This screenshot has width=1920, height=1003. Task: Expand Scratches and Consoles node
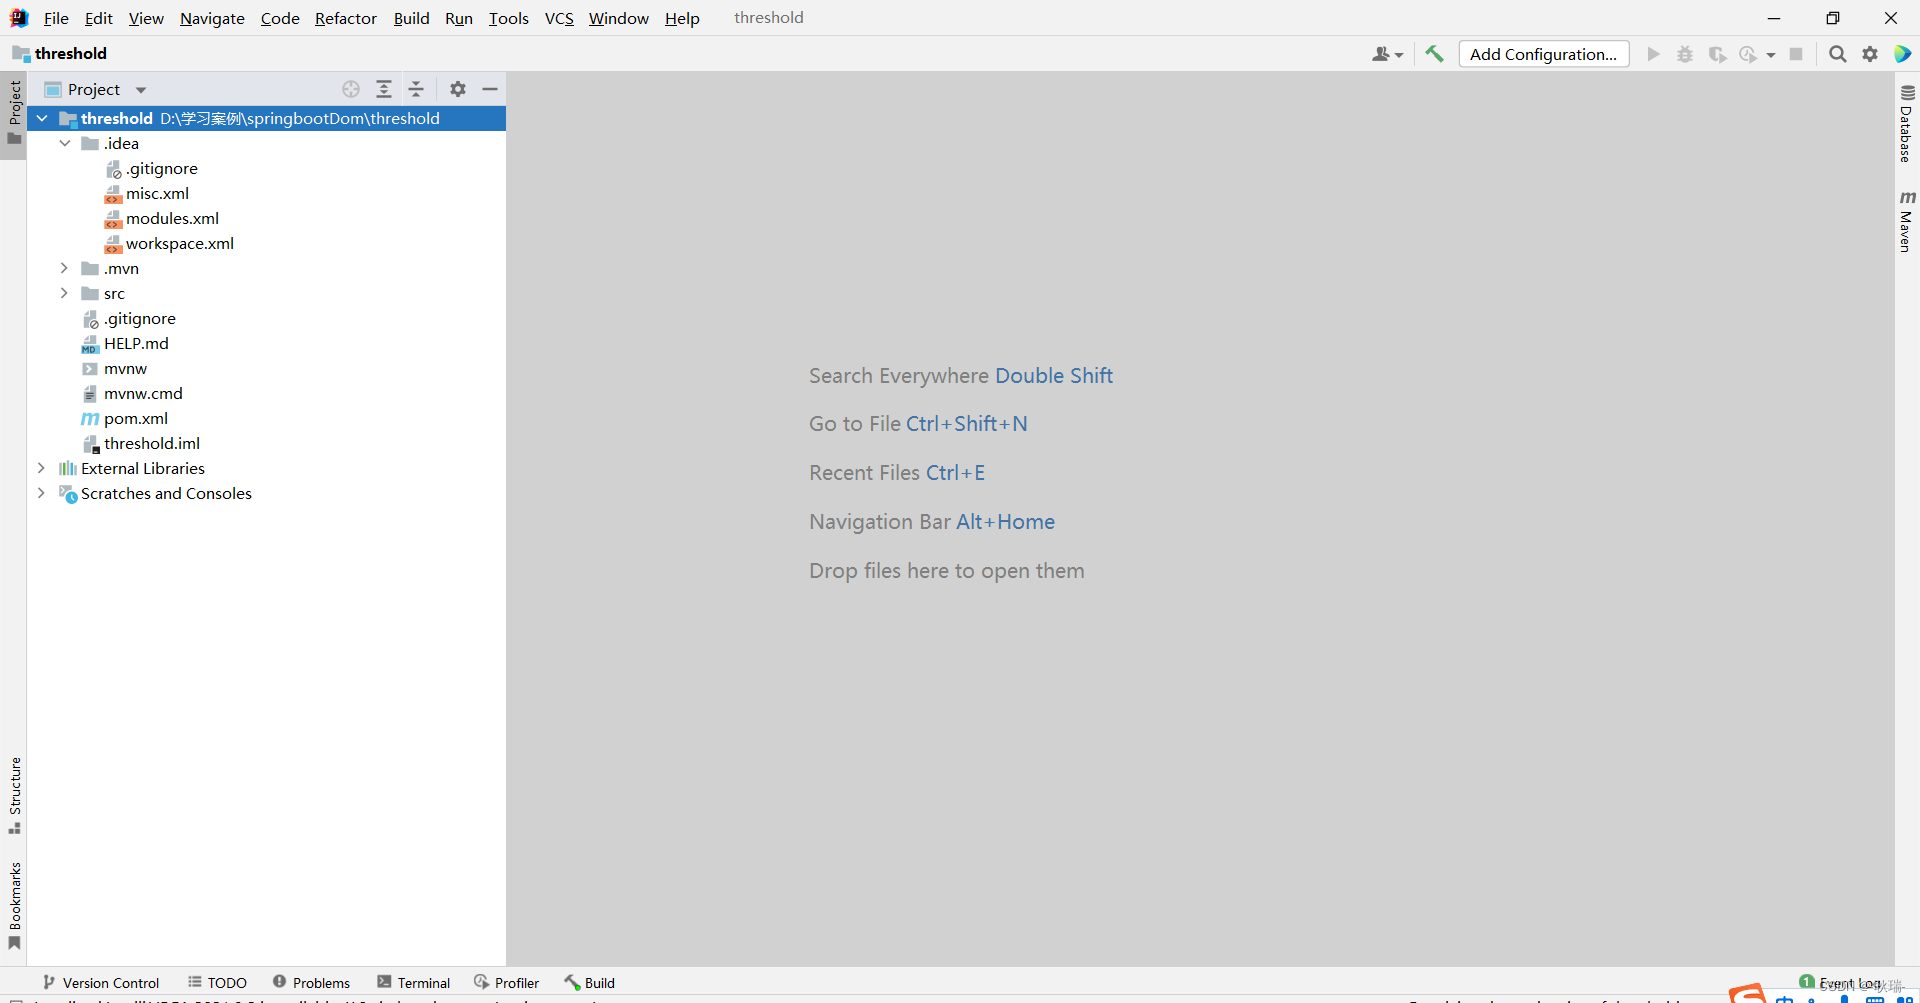tap(41, 494)
